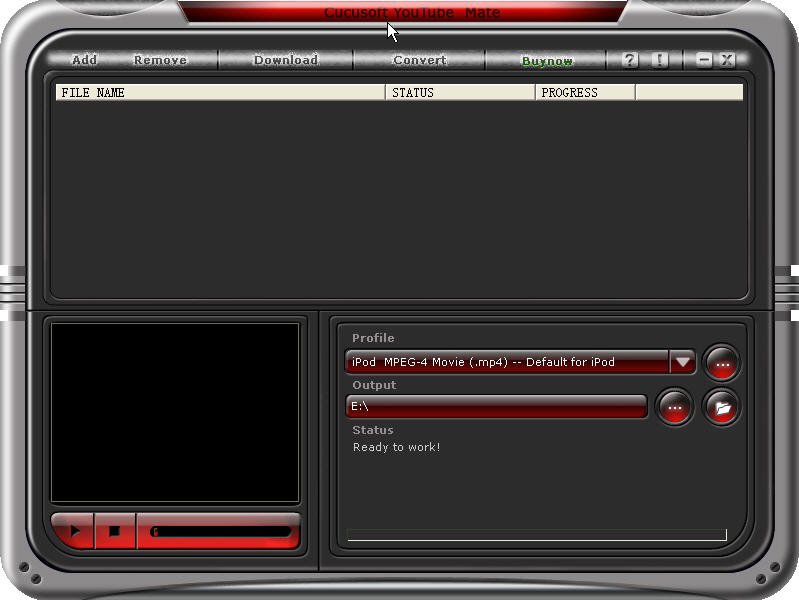The width and height of the screenshot is (799, 600).
Task: Open profile settings with ellipsis button
Action: point(721,363)
